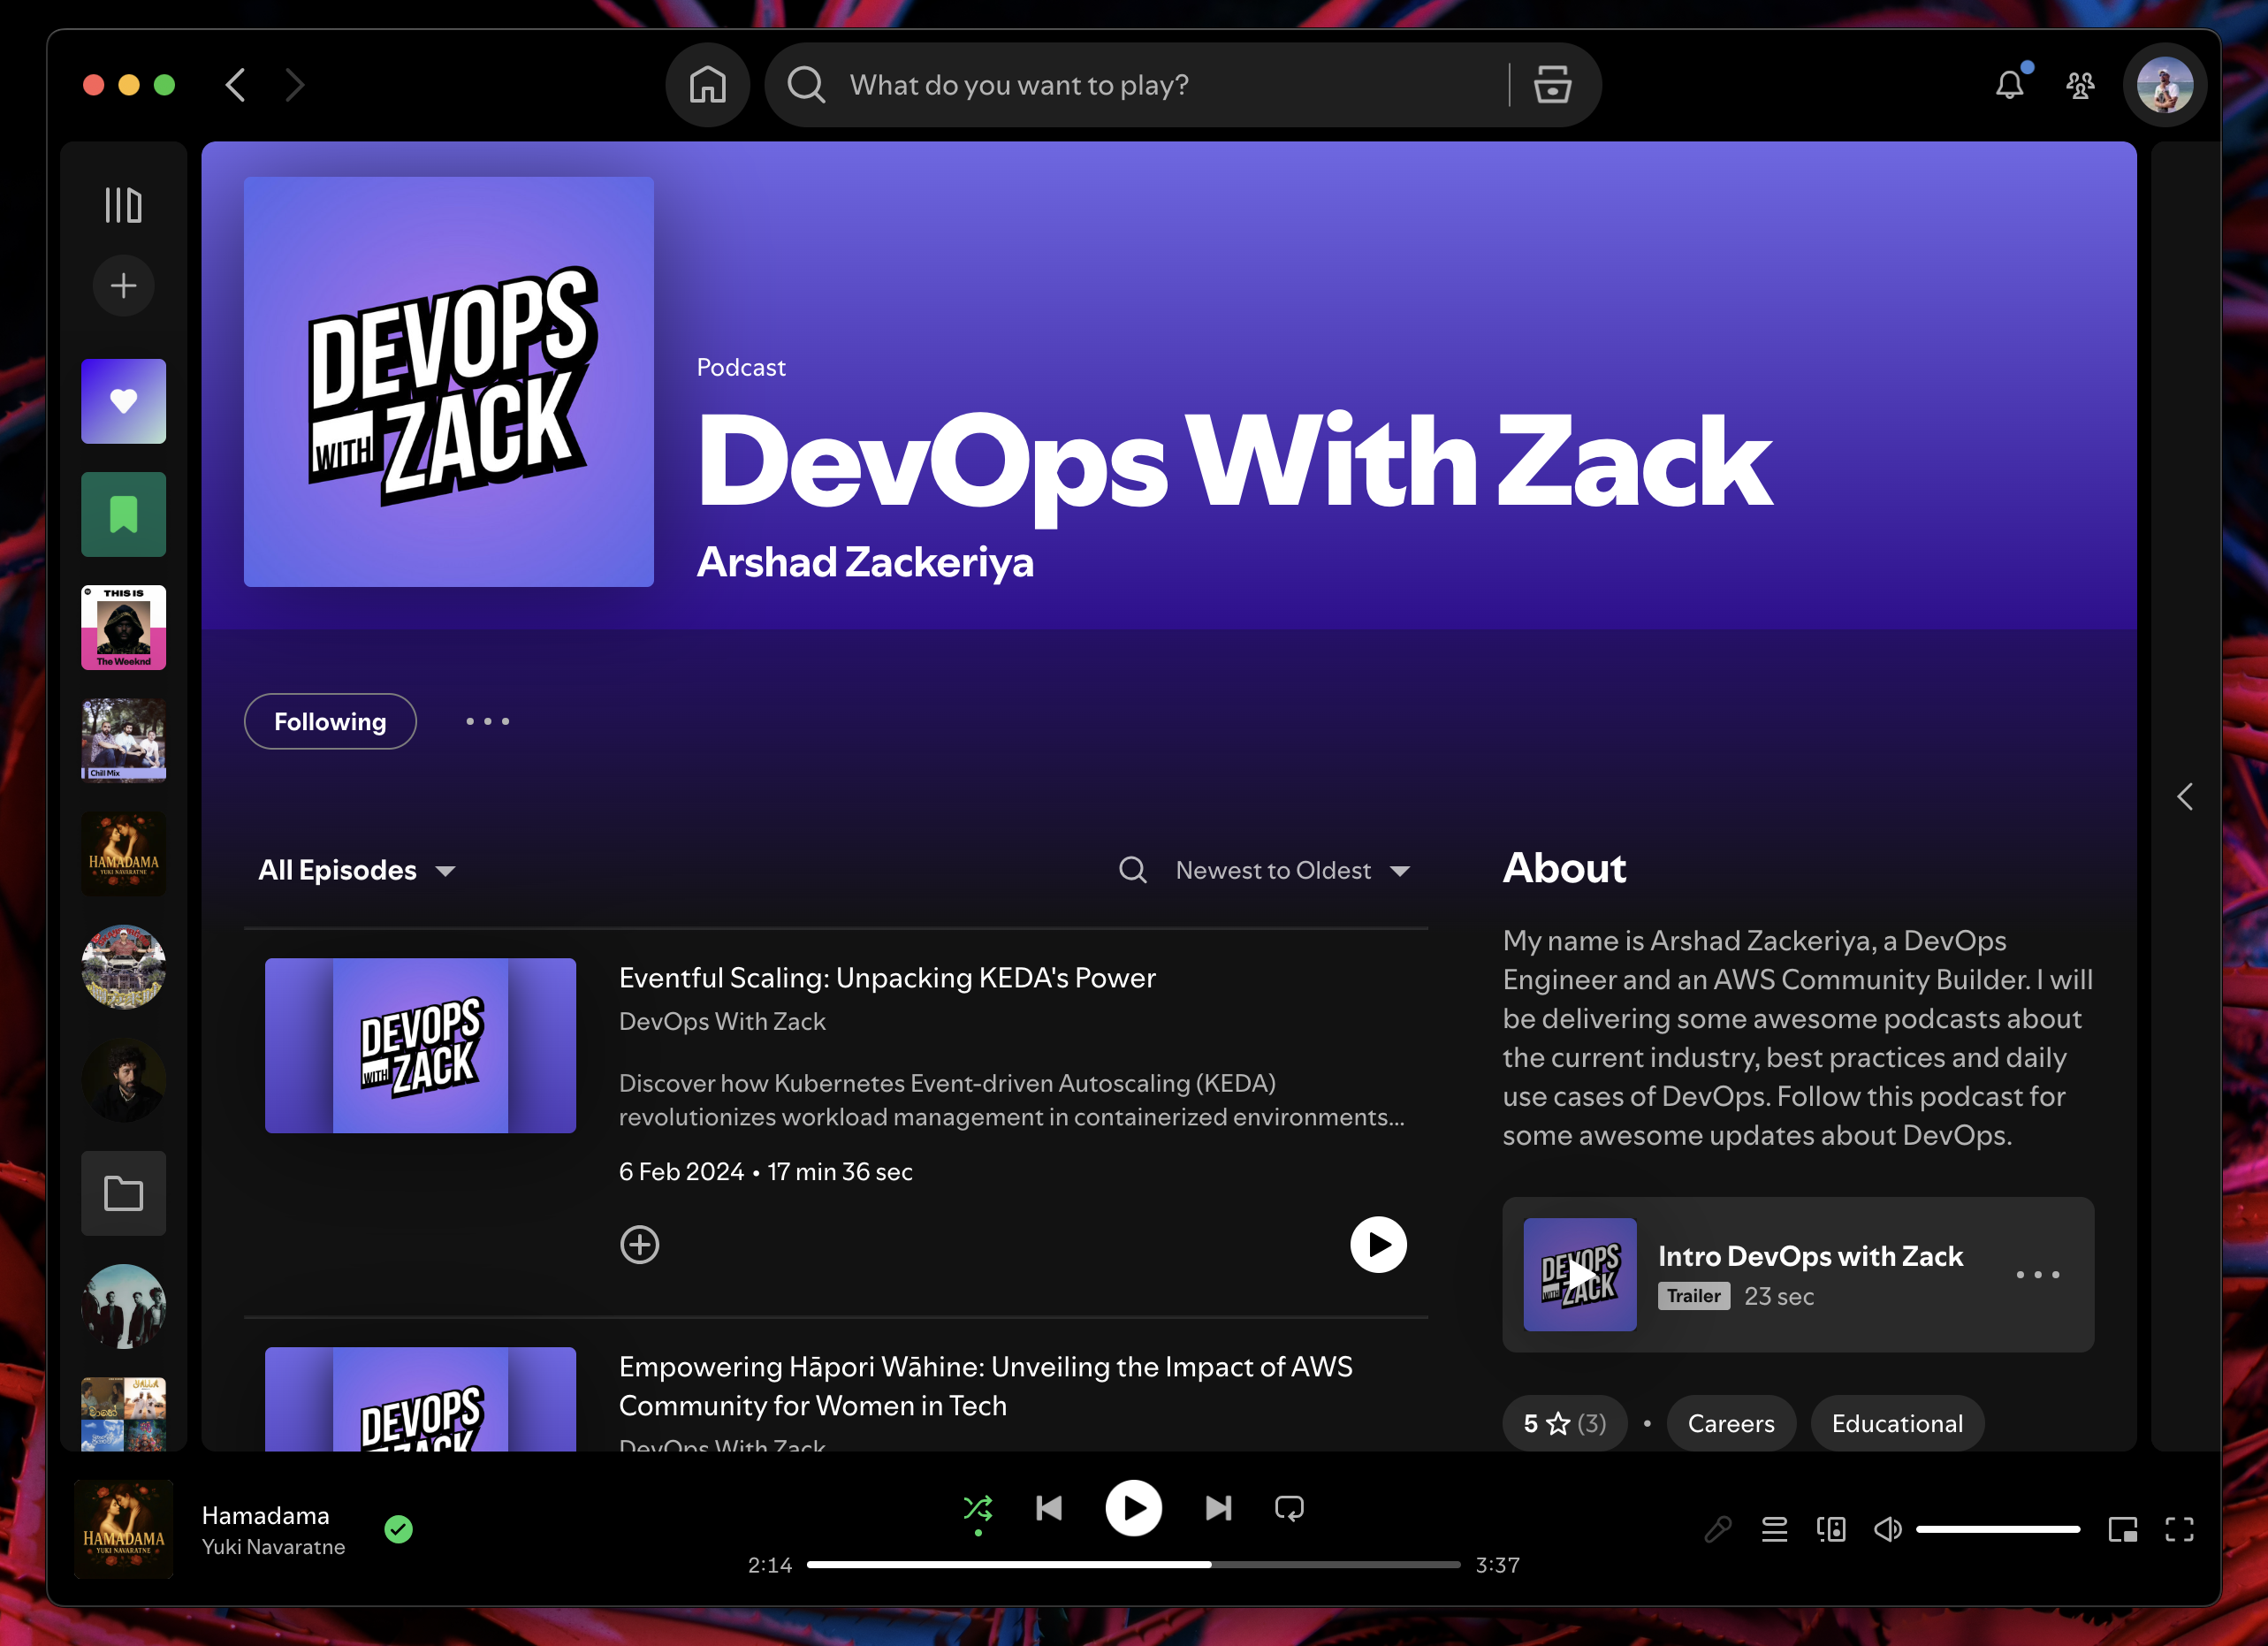Unfollow via the Following button
Screen dimensions: 2268x1646
330,721
